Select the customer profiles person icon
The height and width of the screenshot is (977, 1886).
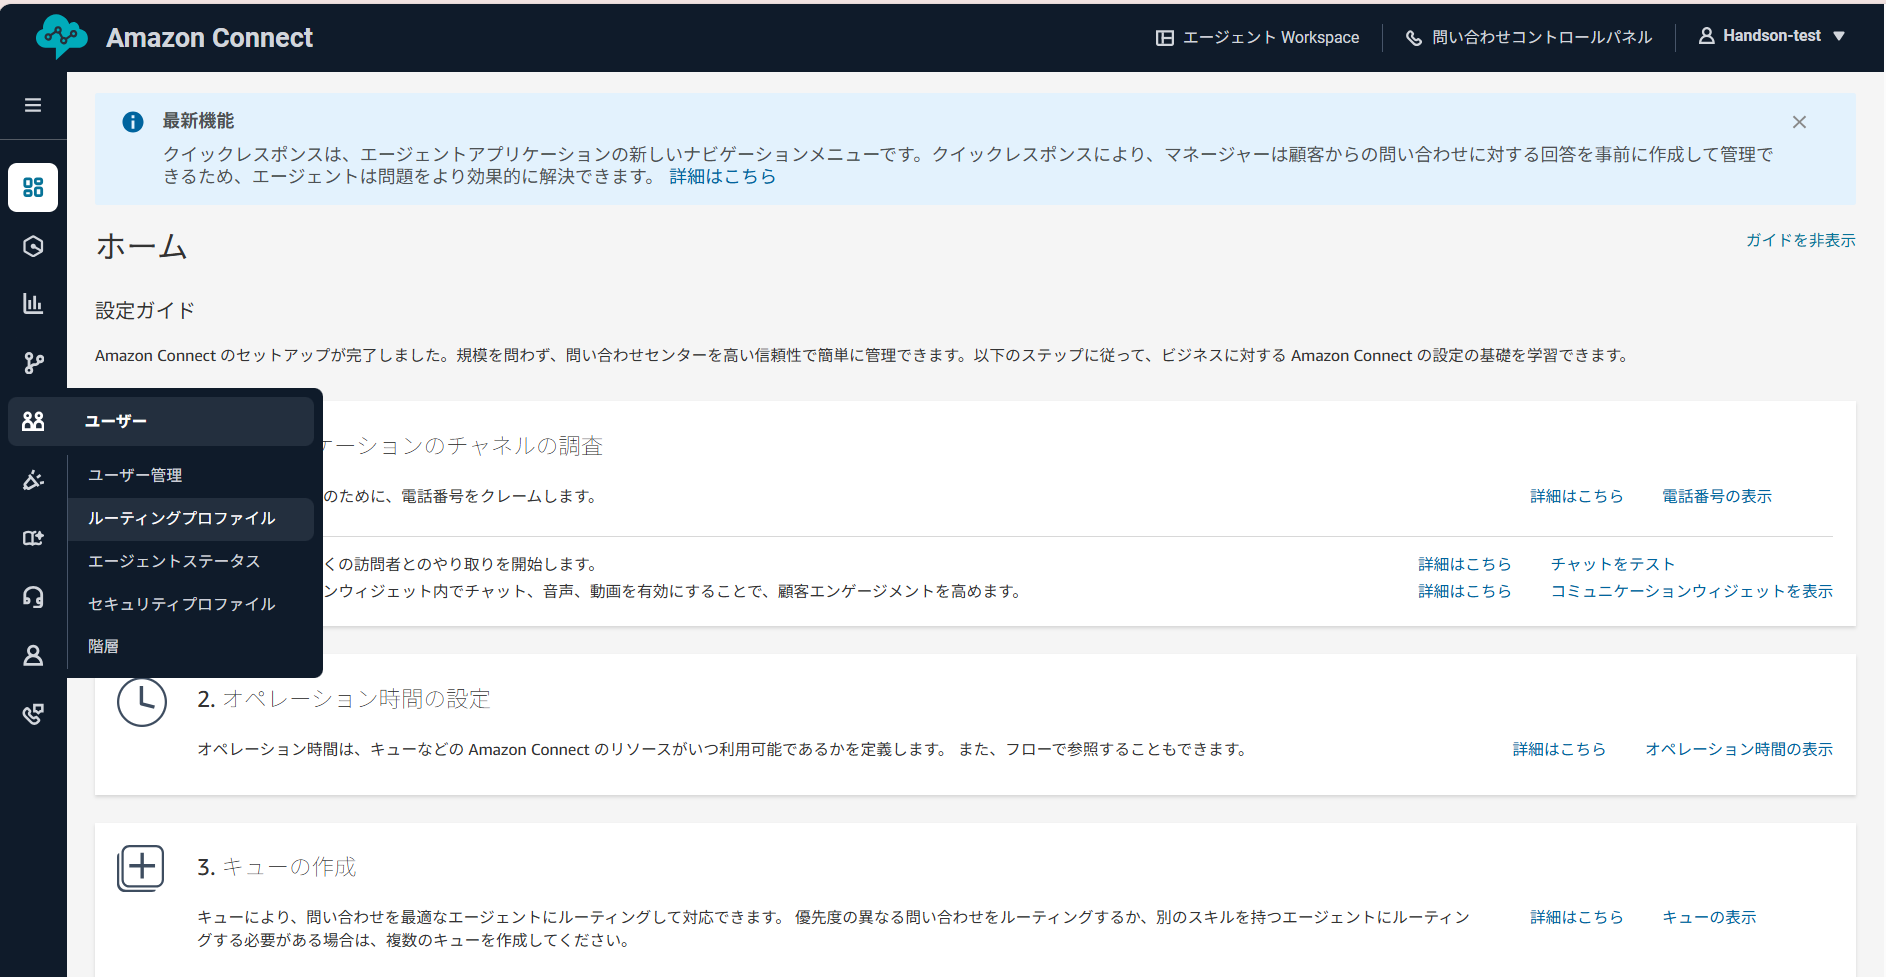point(33,655)
